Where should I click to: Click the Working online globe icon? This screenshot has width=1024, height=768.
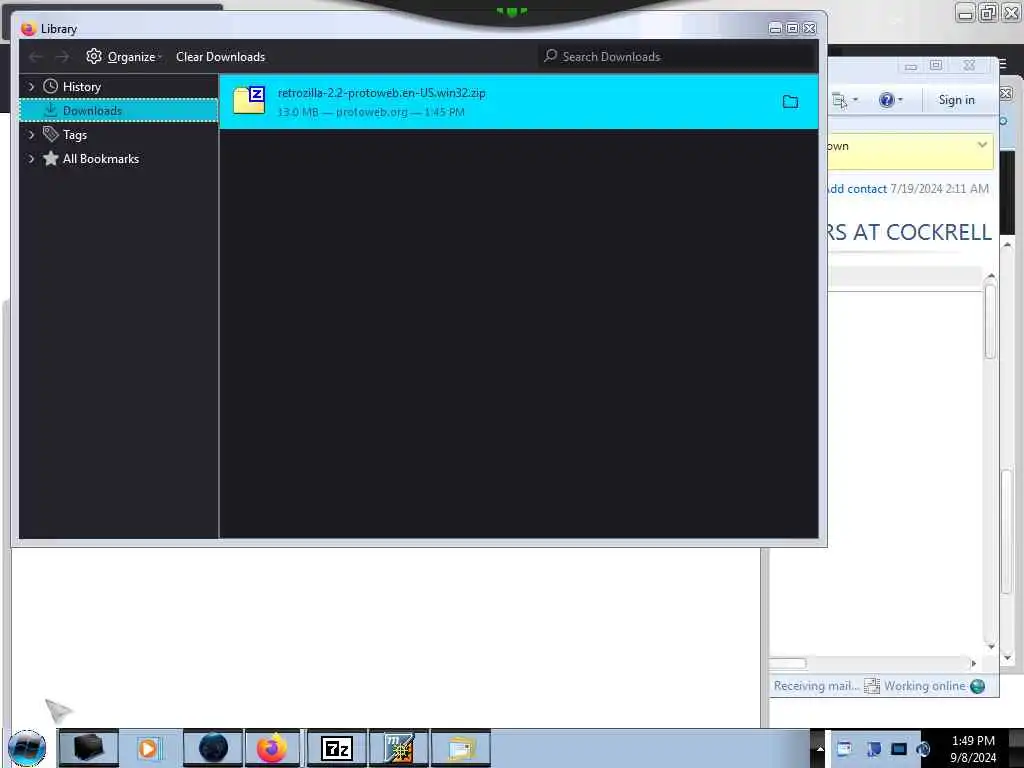coord(978,686)
